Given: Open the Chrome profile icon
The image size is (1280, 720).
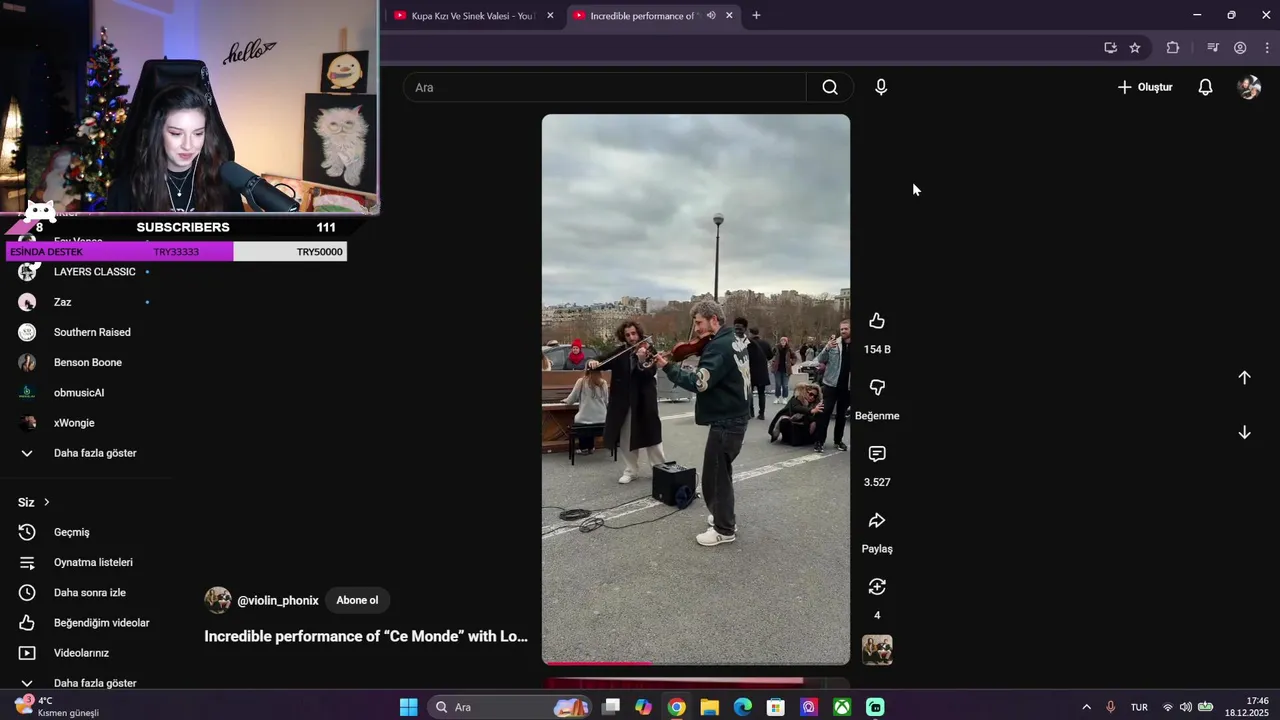Looking at the screenshot, I should [x=1240, y=47].
